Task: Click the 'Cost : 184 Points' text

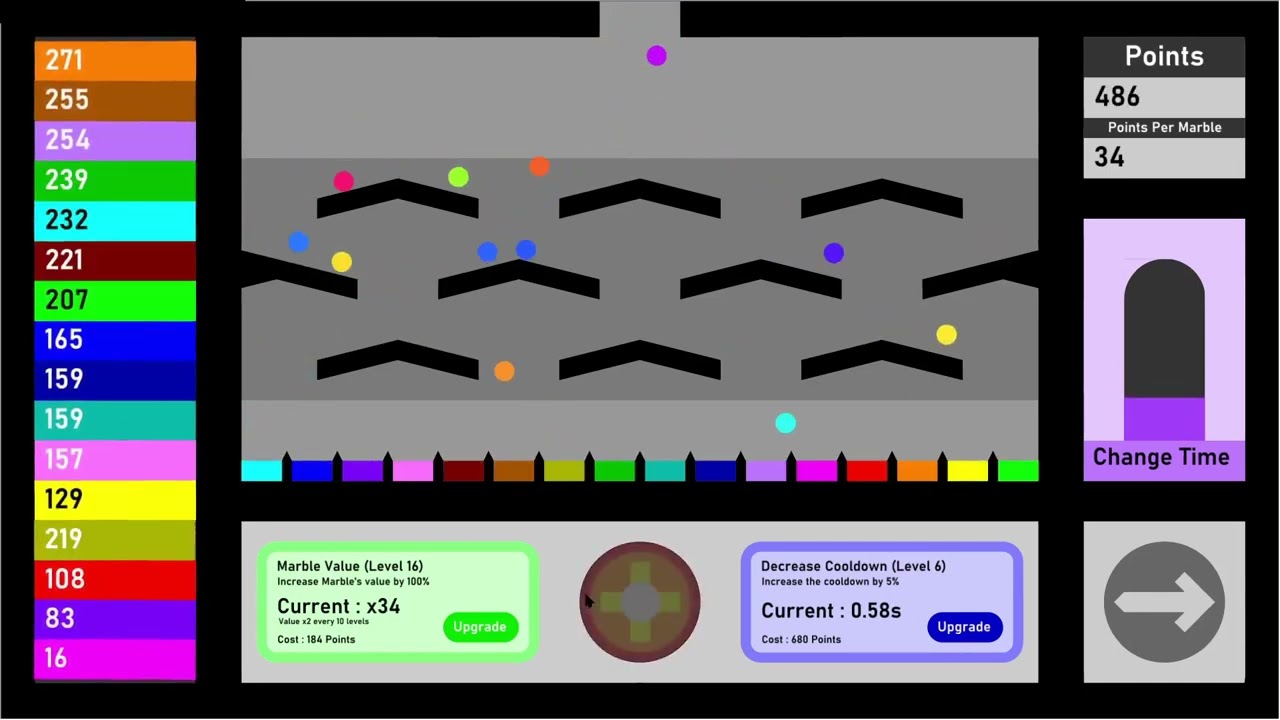Action: point(316,639)
